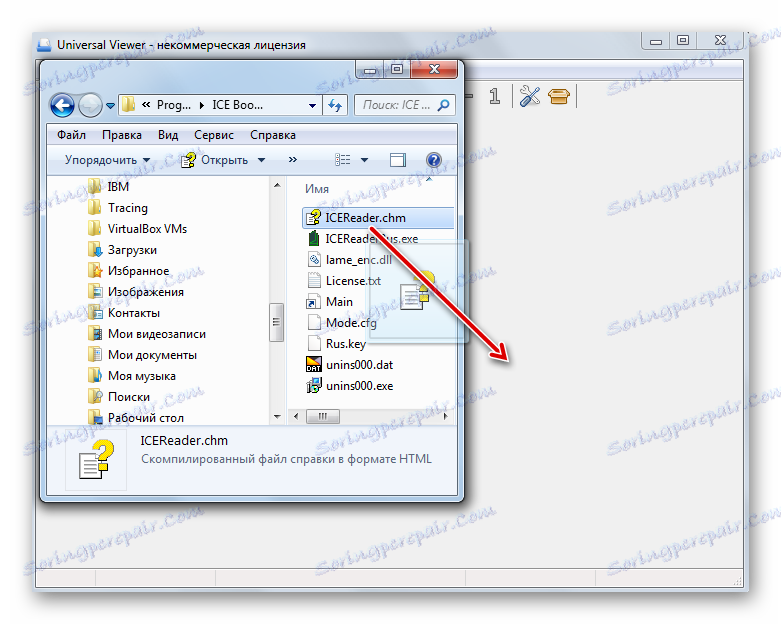
Task: Open the Моя музыка folder
Action: click(132, 375)
